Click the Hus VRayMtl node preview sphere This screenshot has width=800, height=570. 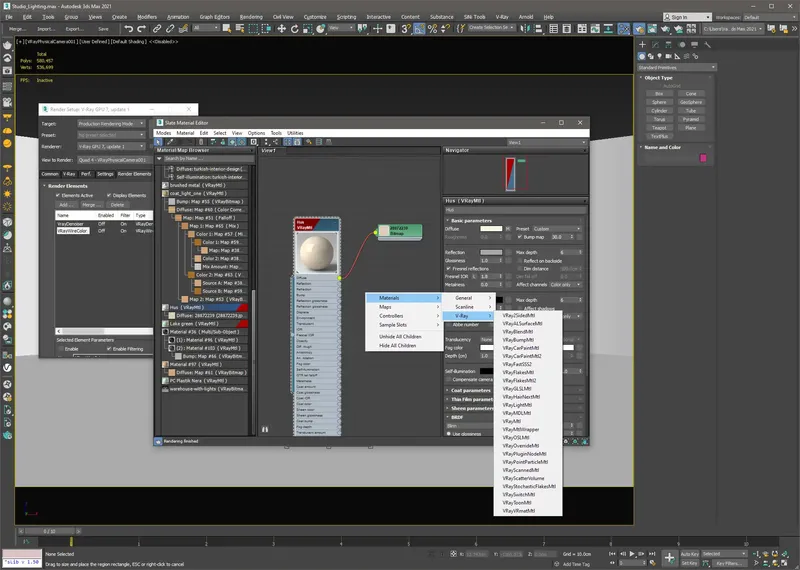coord(318,252)
